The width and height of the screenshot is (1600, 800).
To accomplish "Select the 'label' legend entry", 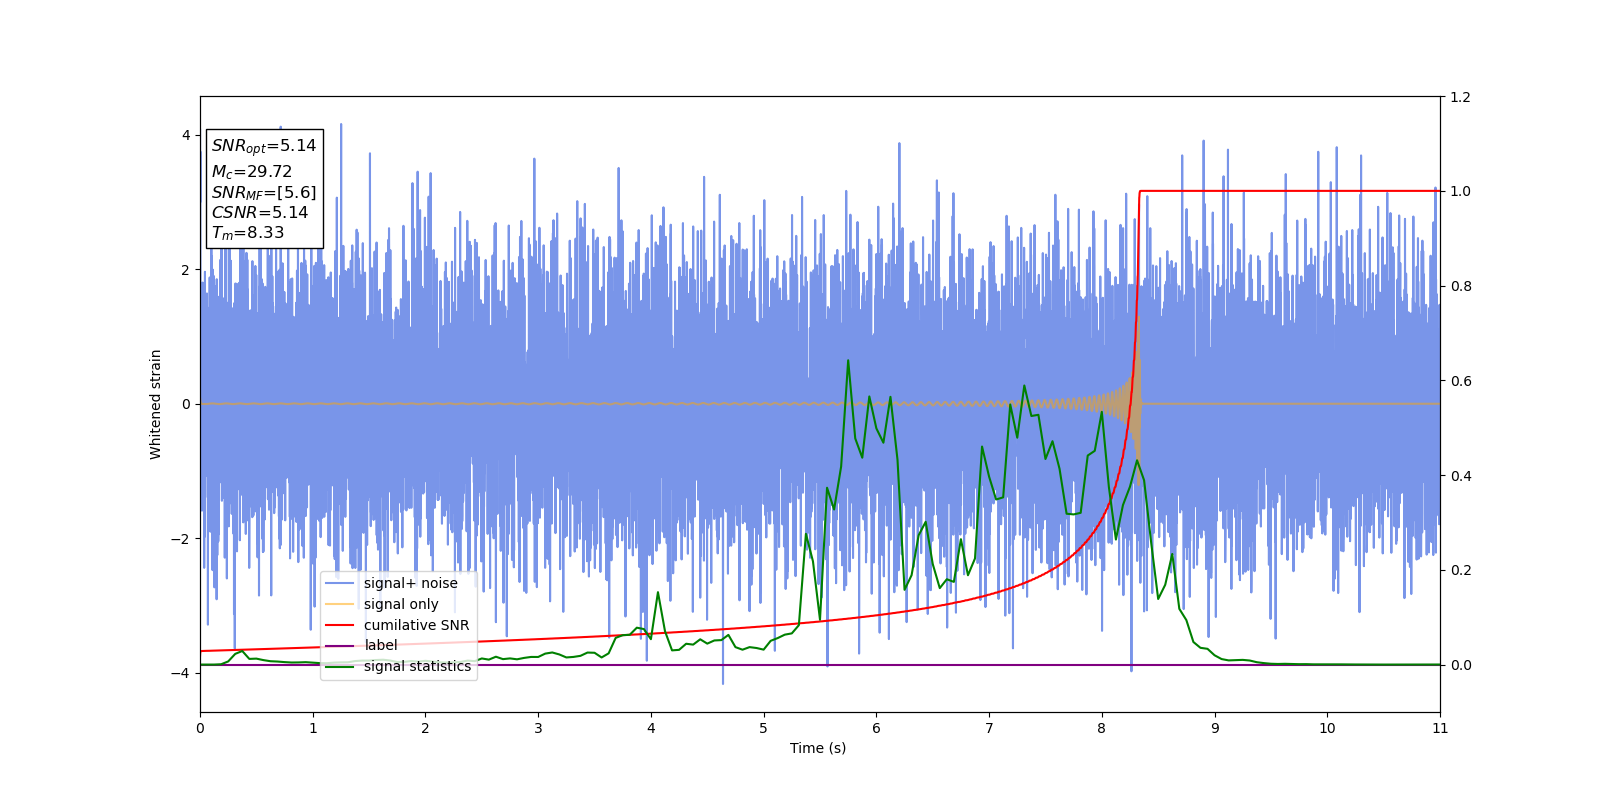I will coord(362,645).
